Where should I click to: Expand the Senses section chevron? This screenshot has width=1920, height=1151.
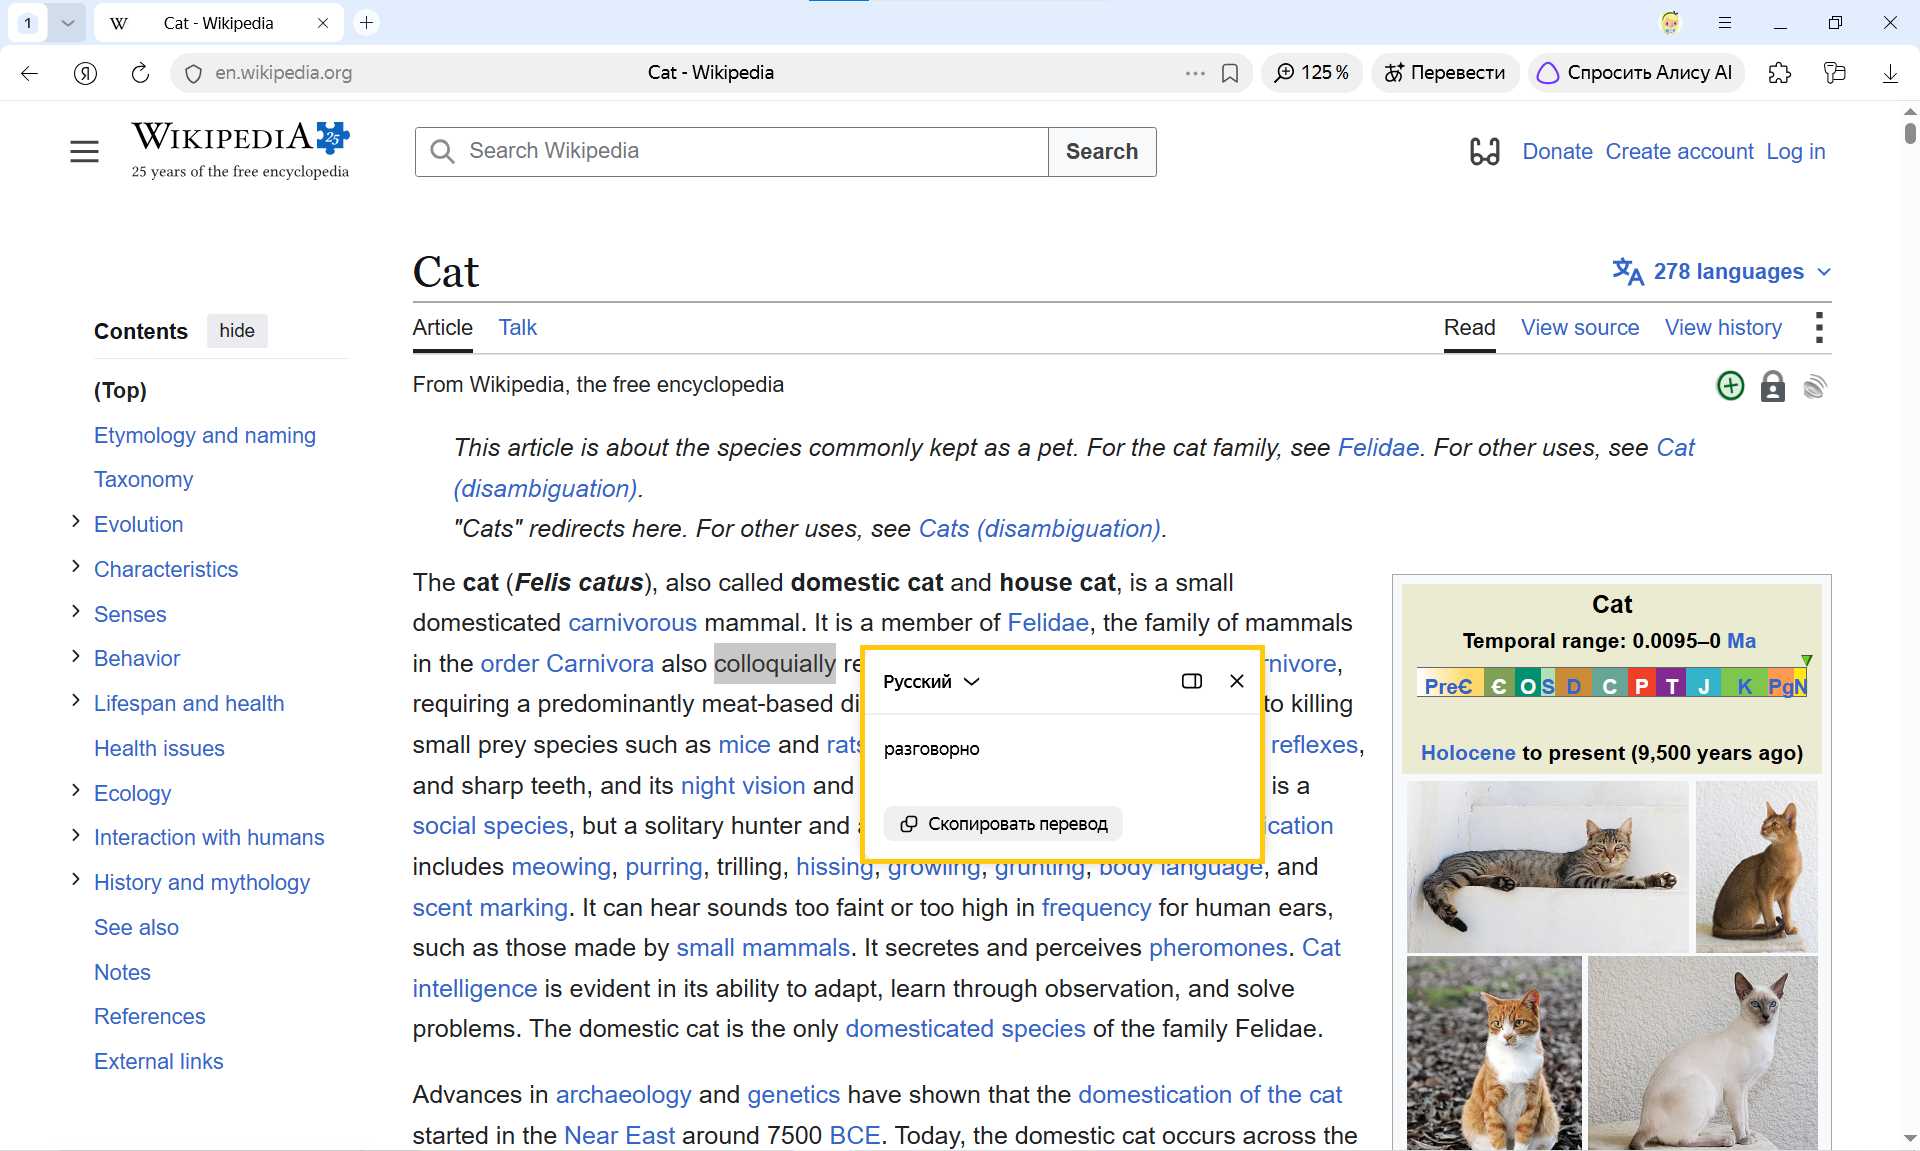coord(75,611)
